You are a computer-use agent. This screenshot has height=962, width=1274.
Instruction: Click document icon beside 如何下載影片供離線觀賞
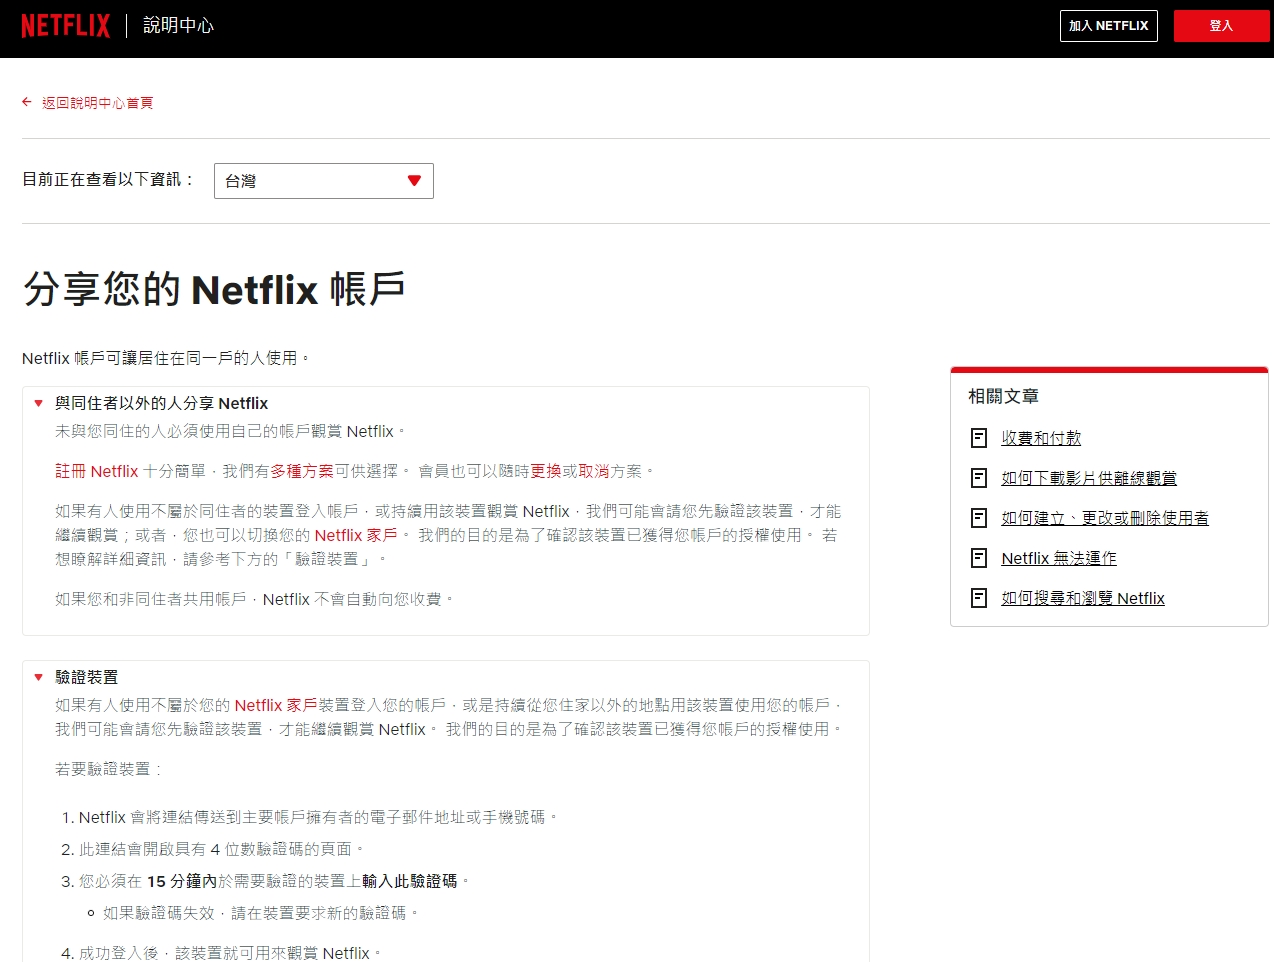(x=979, y=478)
